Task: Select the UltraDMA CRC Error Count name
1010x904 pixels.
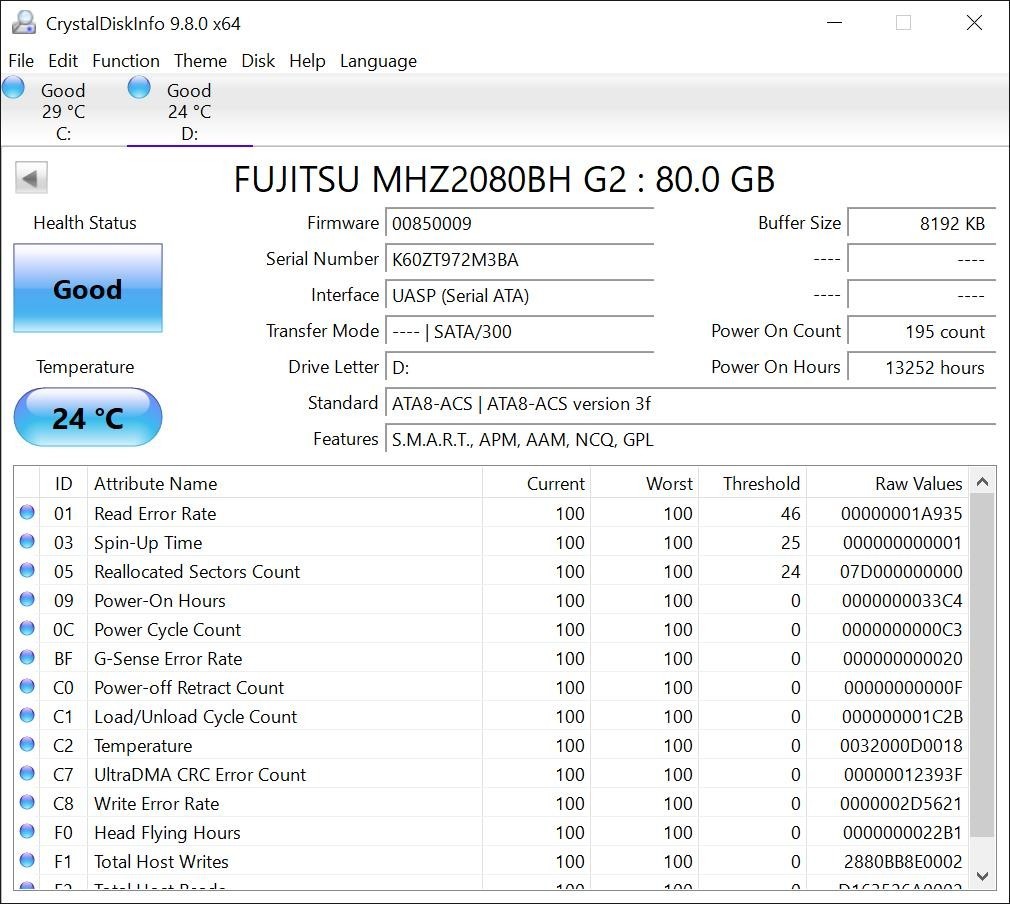Action: 200,774
